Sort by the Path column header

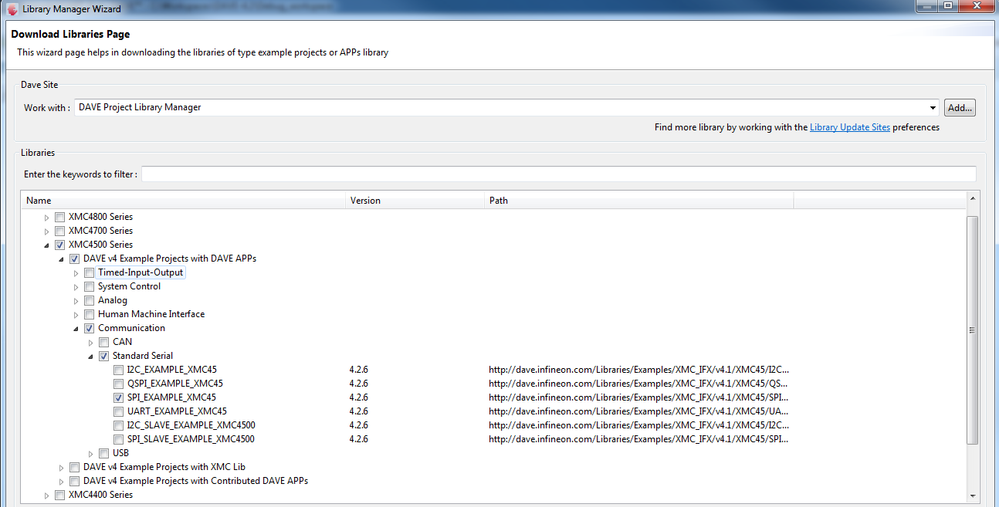pyautogui.click(x=639, y=200)
